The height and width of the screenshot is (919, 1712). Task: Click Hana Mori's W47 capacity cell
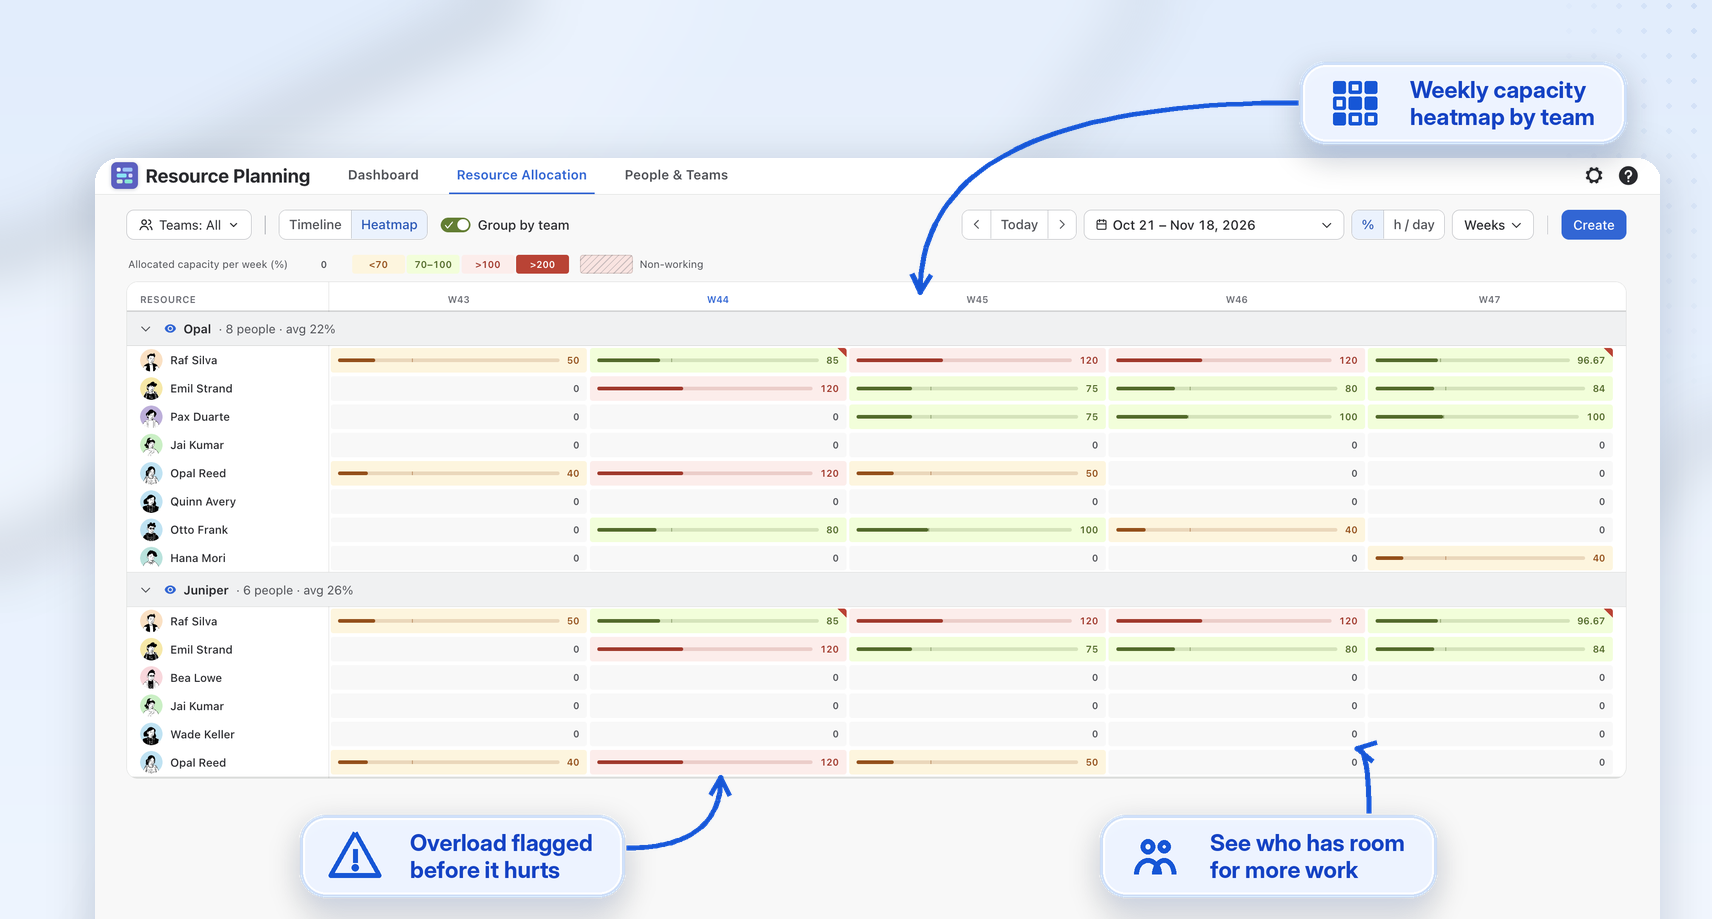point(1490,558)
